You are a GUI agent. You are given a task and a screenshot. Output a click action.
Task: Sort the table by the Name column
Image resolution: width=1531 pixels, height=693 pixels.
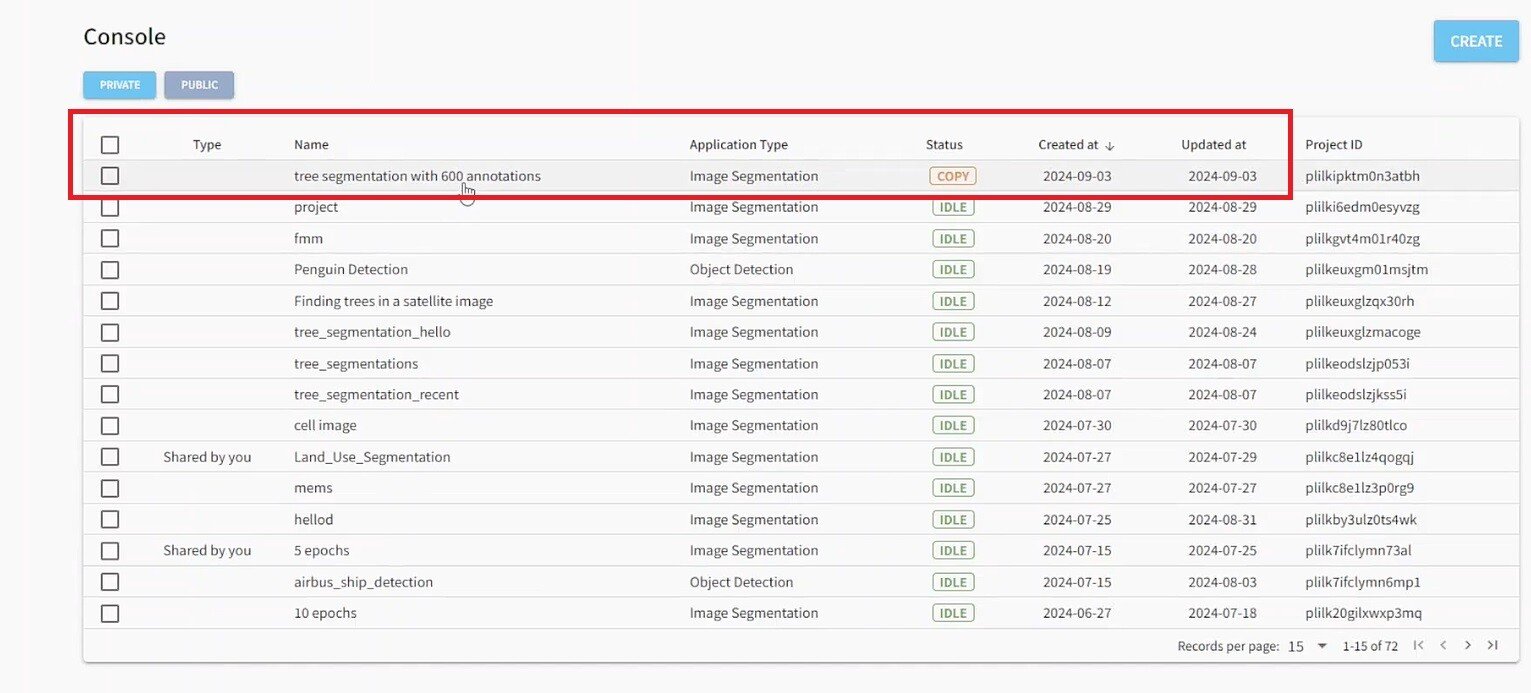pyautogui.click(x=311, y=145)
